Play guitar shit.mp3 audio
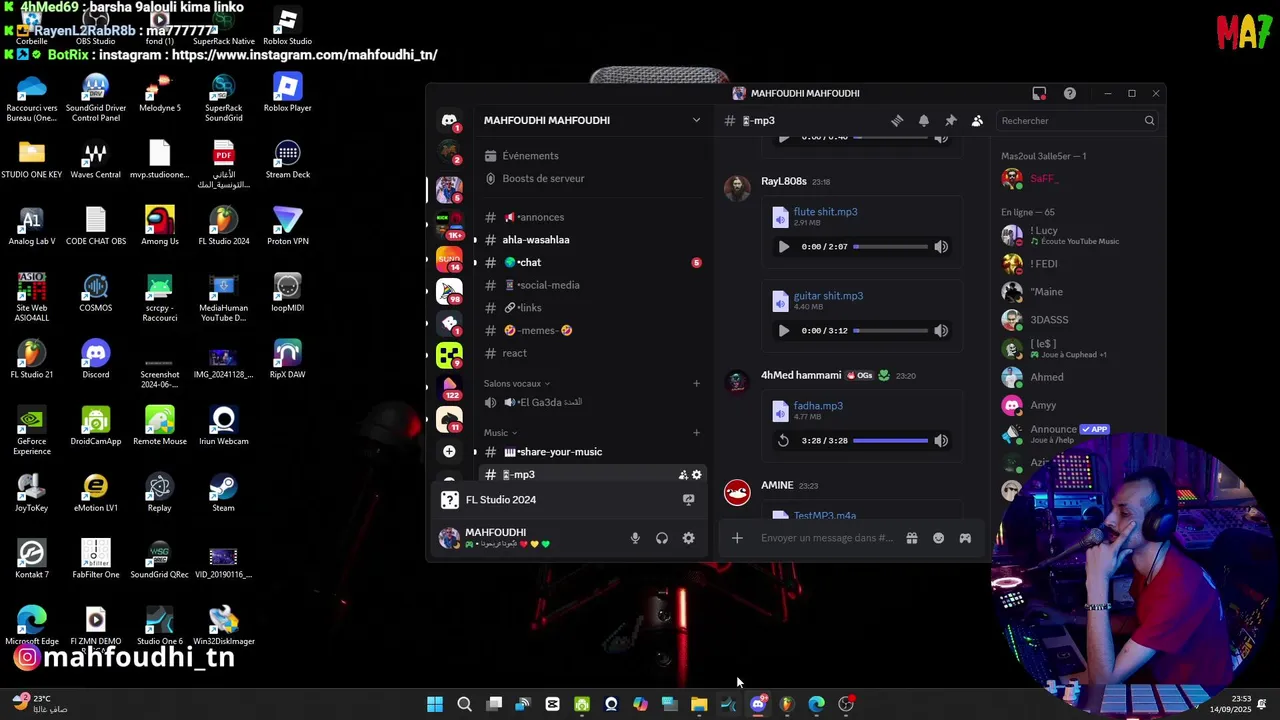 point(783,331)
